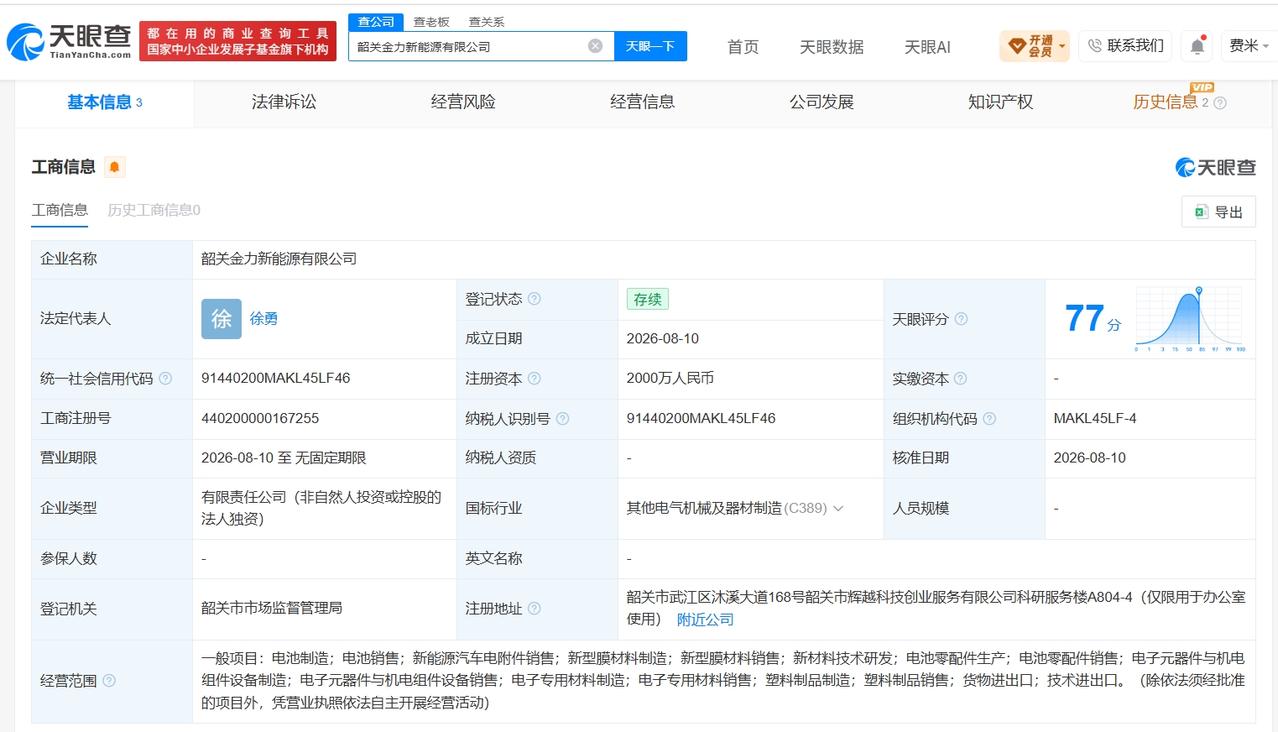The image size is (1278, 732).
Task: Open the 公司发展 tab
Action: [x=821, y=102]
